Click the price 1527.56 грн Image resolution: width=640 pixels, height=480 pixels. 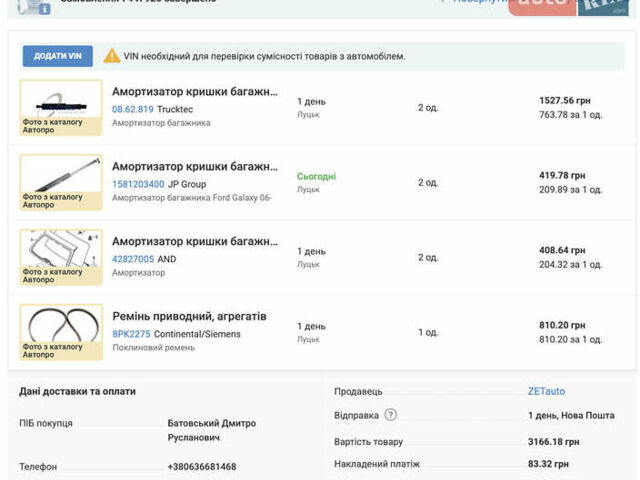(565, 100)
